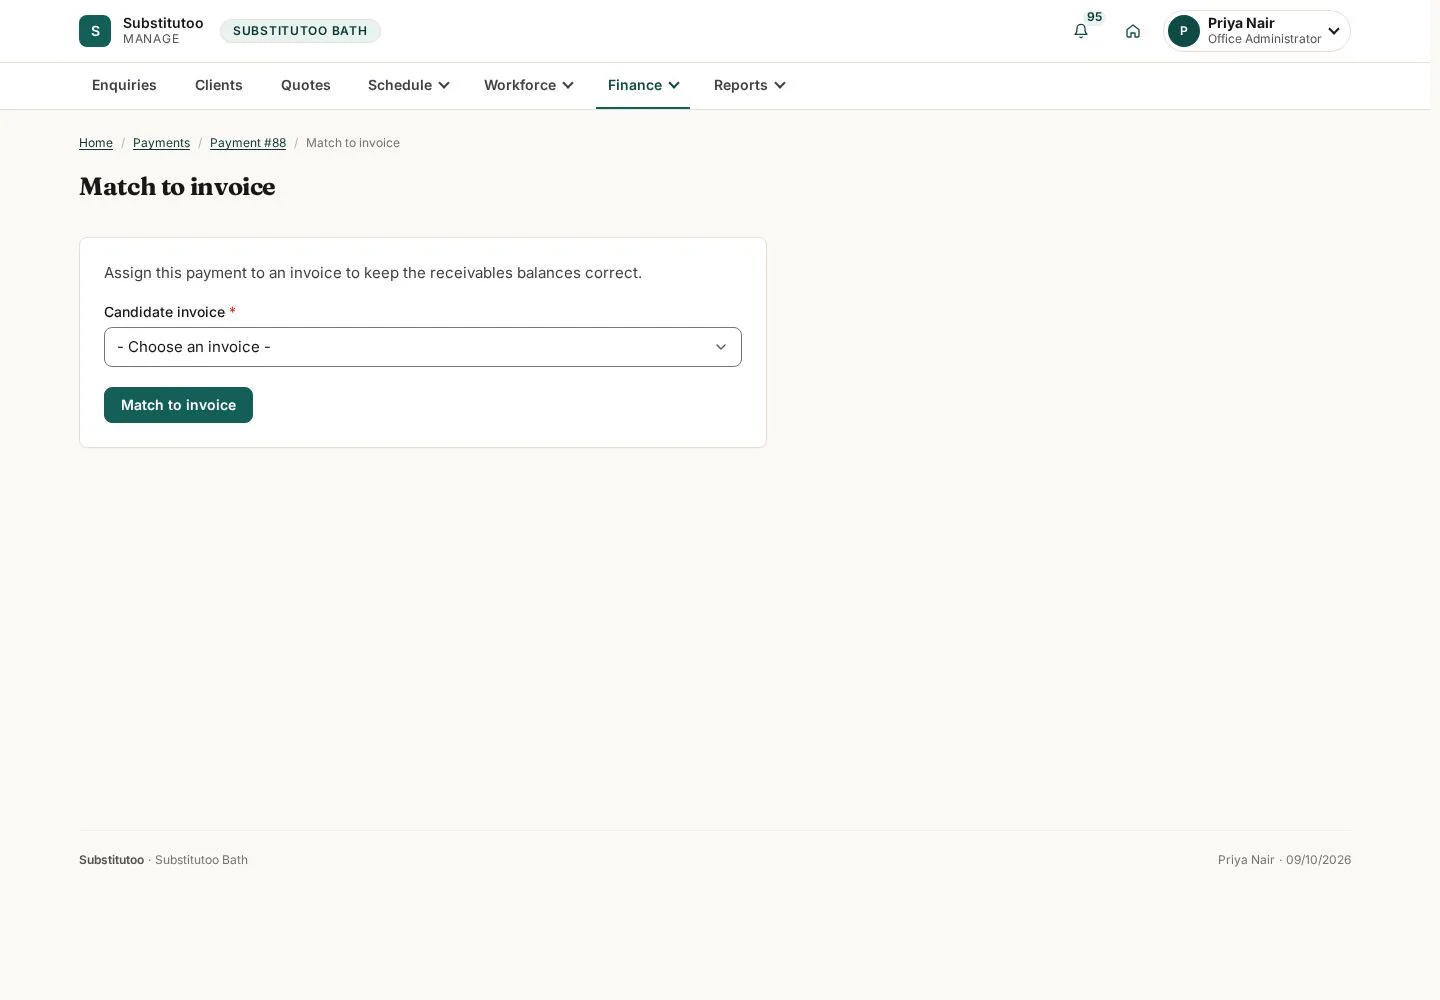Follow the Home breadcrumb link

point(96,143)
